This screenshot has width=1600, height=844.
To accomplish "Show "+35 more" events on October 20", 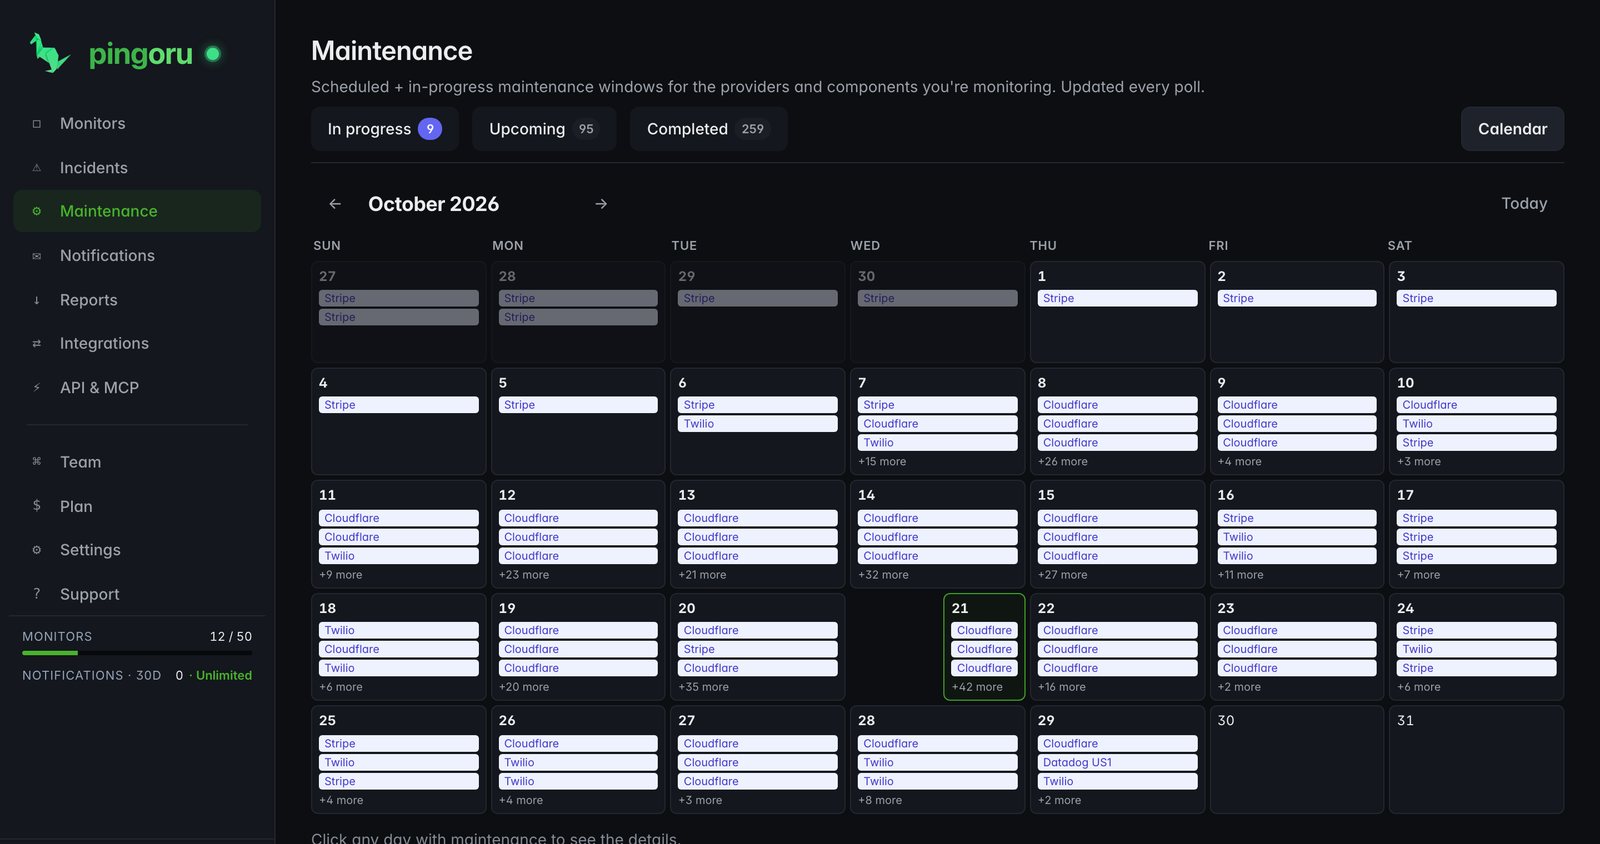I will 704,687.
